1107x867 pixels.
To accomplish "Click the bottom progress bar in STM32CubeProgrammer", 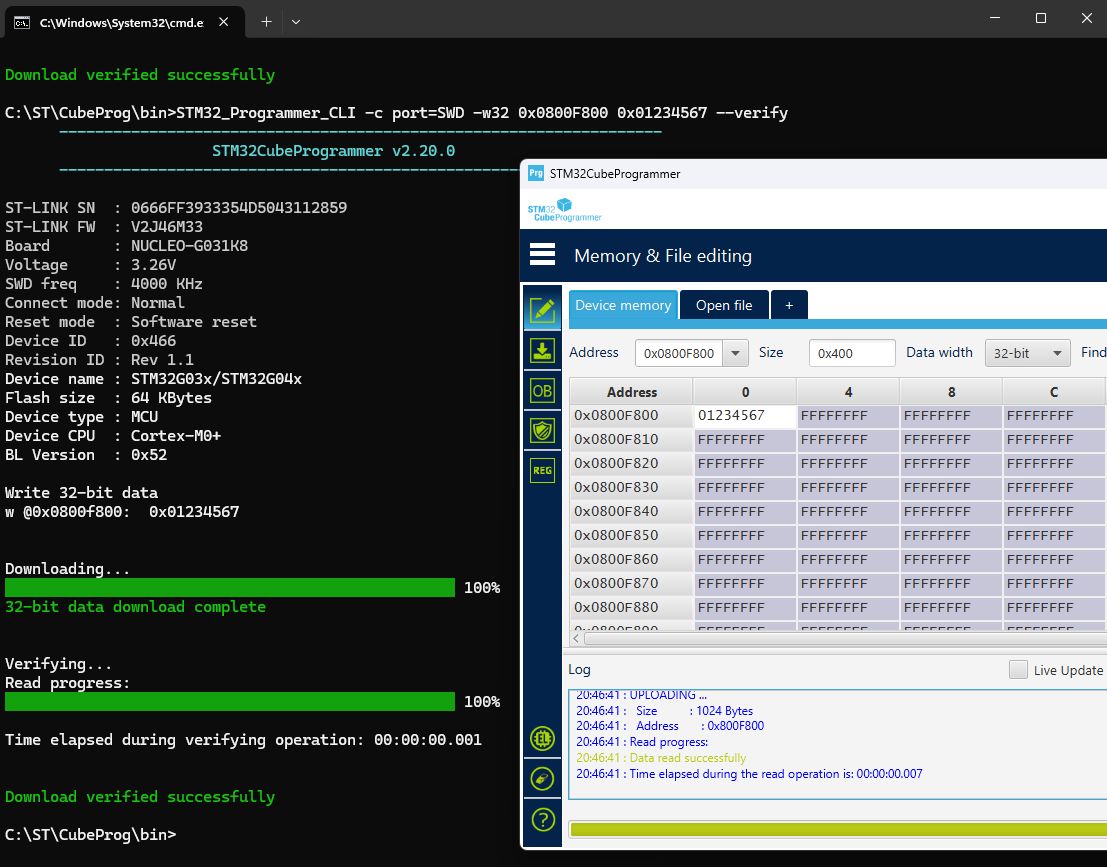I will (x=838, y=829).
